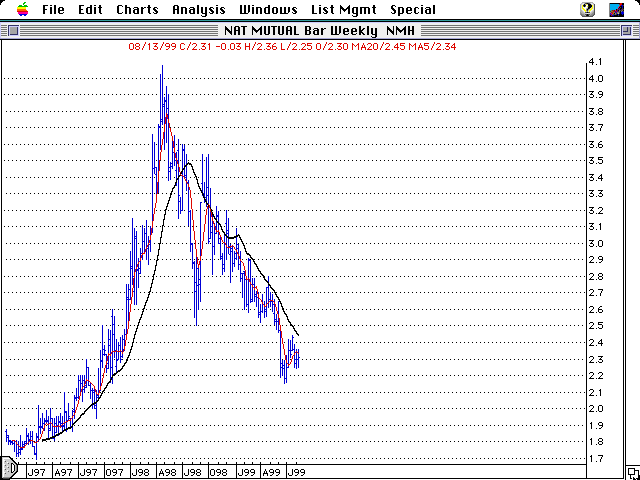Open the File menu

point(53,10)
